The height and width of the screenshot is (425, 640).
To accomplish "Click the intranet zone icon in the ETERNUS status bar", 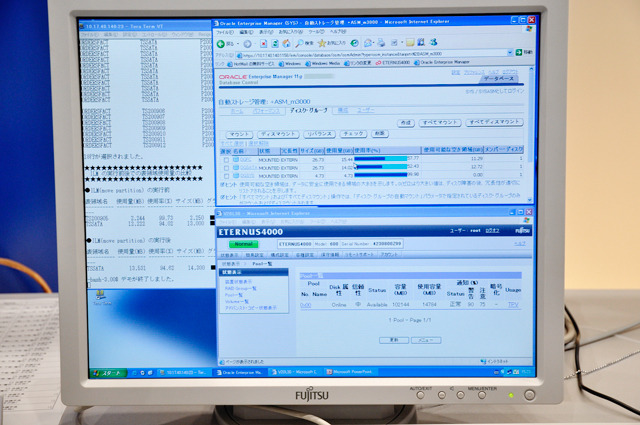I will (x=483, y=362).
